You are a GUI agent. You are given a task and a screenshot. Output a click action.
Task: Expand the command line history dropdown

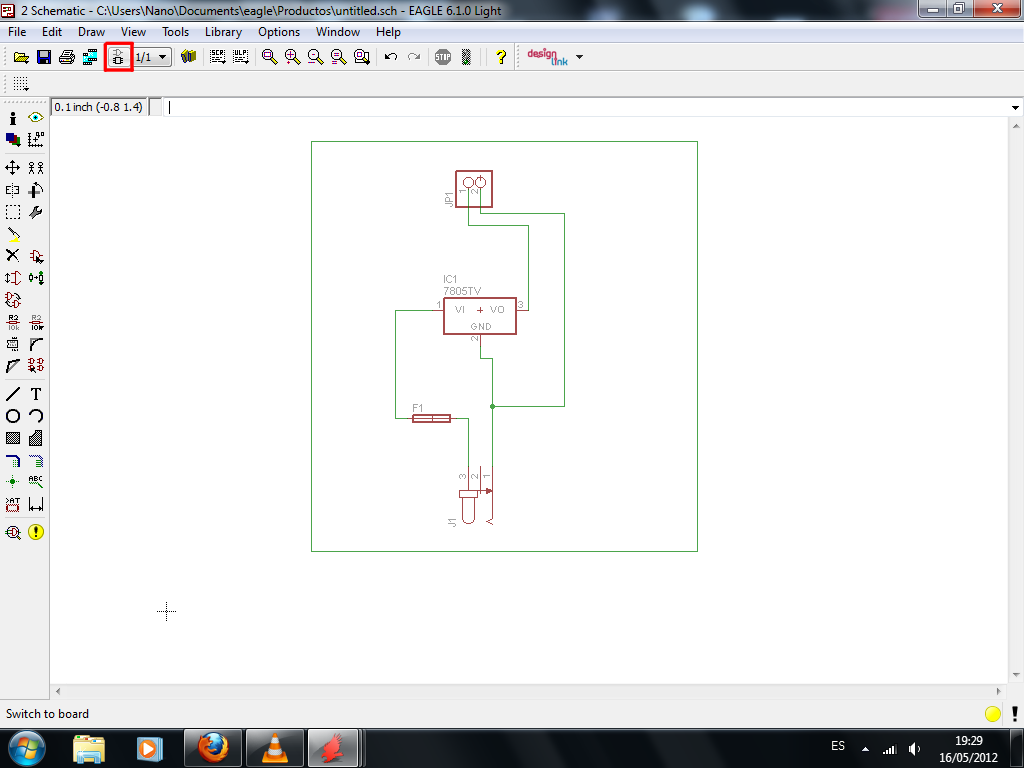(x=1016, y=108)
